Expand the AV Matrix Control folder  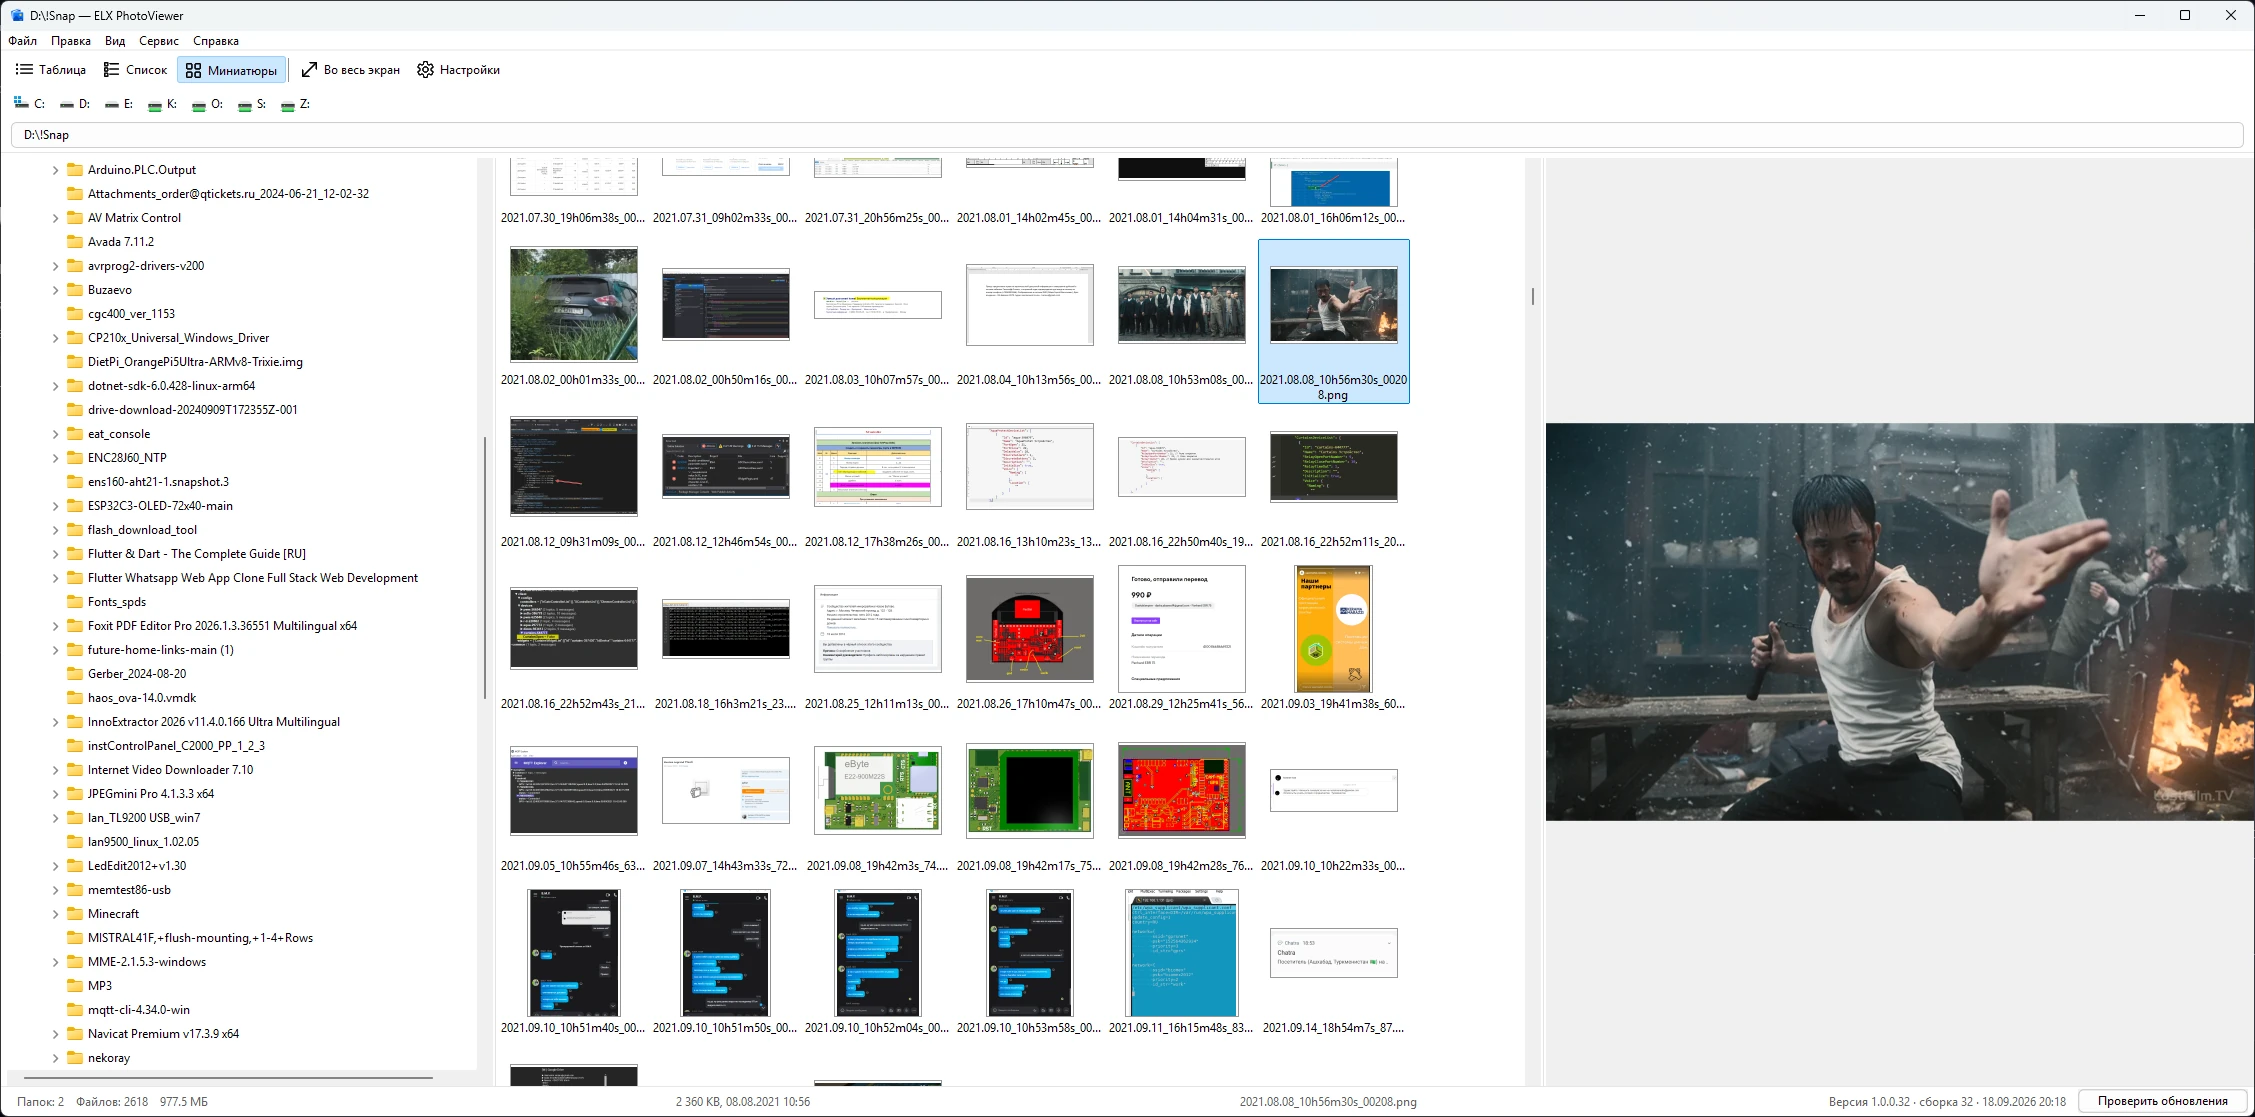55,218
